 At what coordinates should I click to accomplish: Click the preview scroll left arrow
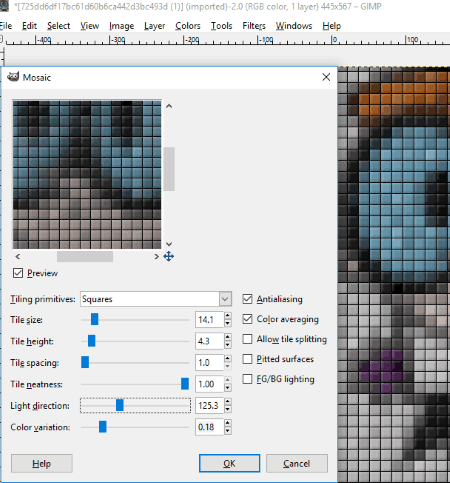[x=18, y=256]
